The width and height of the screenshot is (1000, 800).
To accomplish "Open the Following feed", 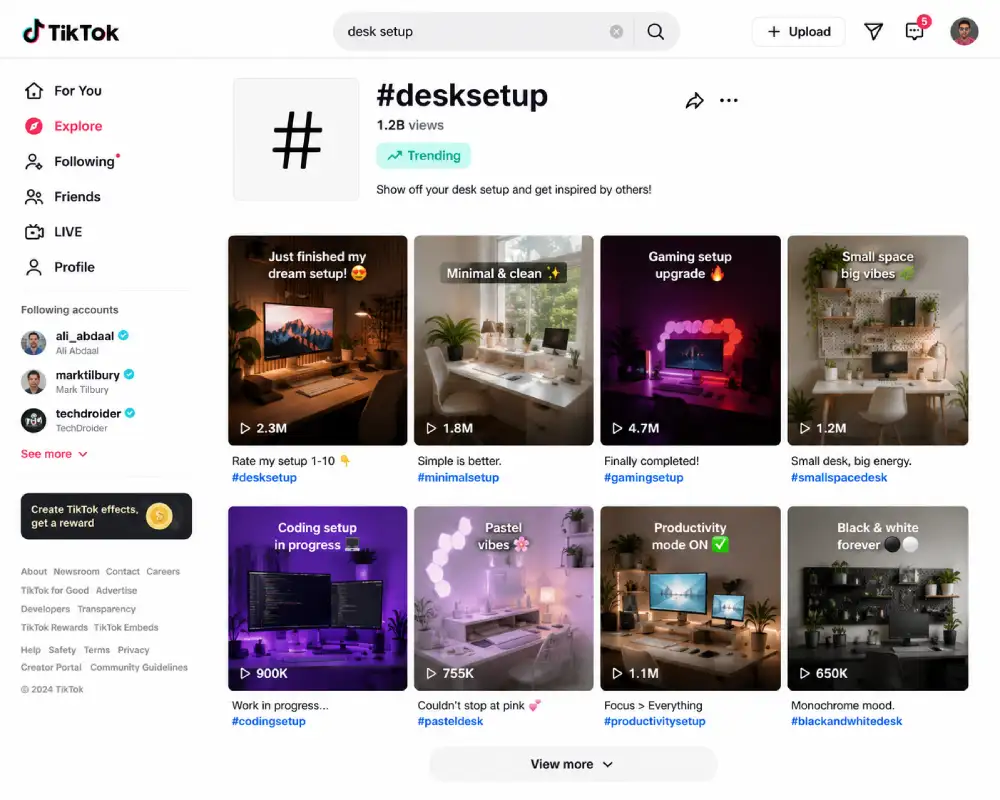I will click(71, 161).
